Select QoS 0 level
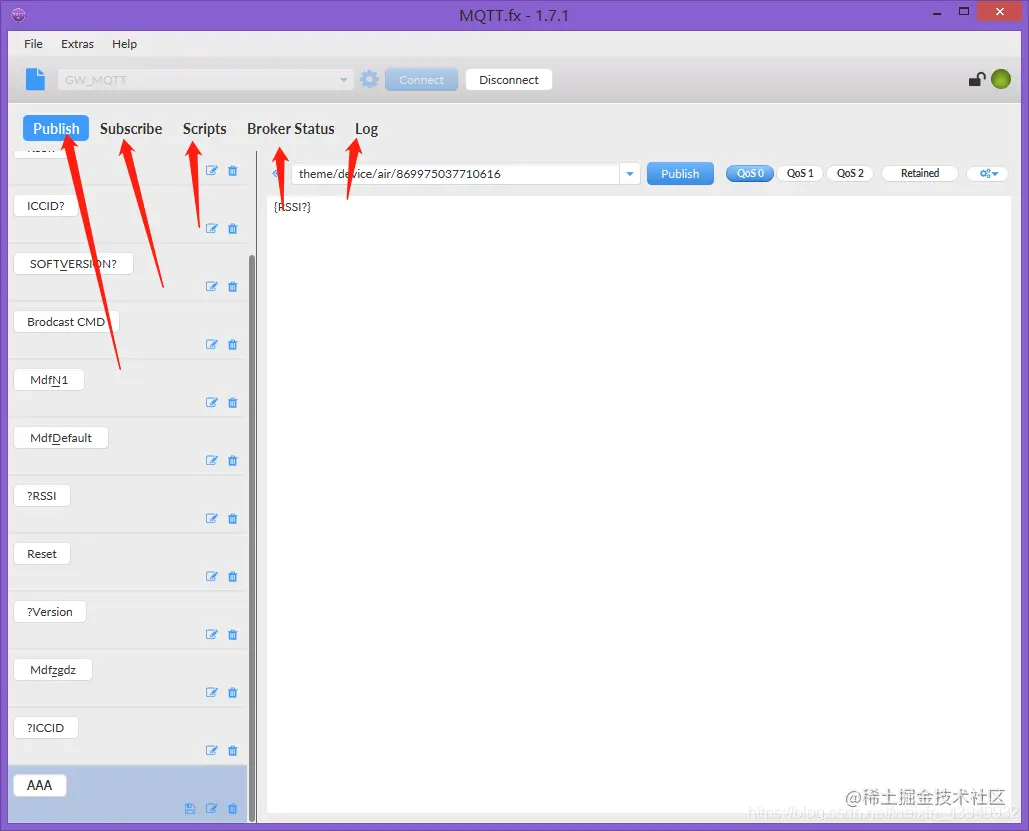This screenshot has height=831, width=1029. [749, 173]
